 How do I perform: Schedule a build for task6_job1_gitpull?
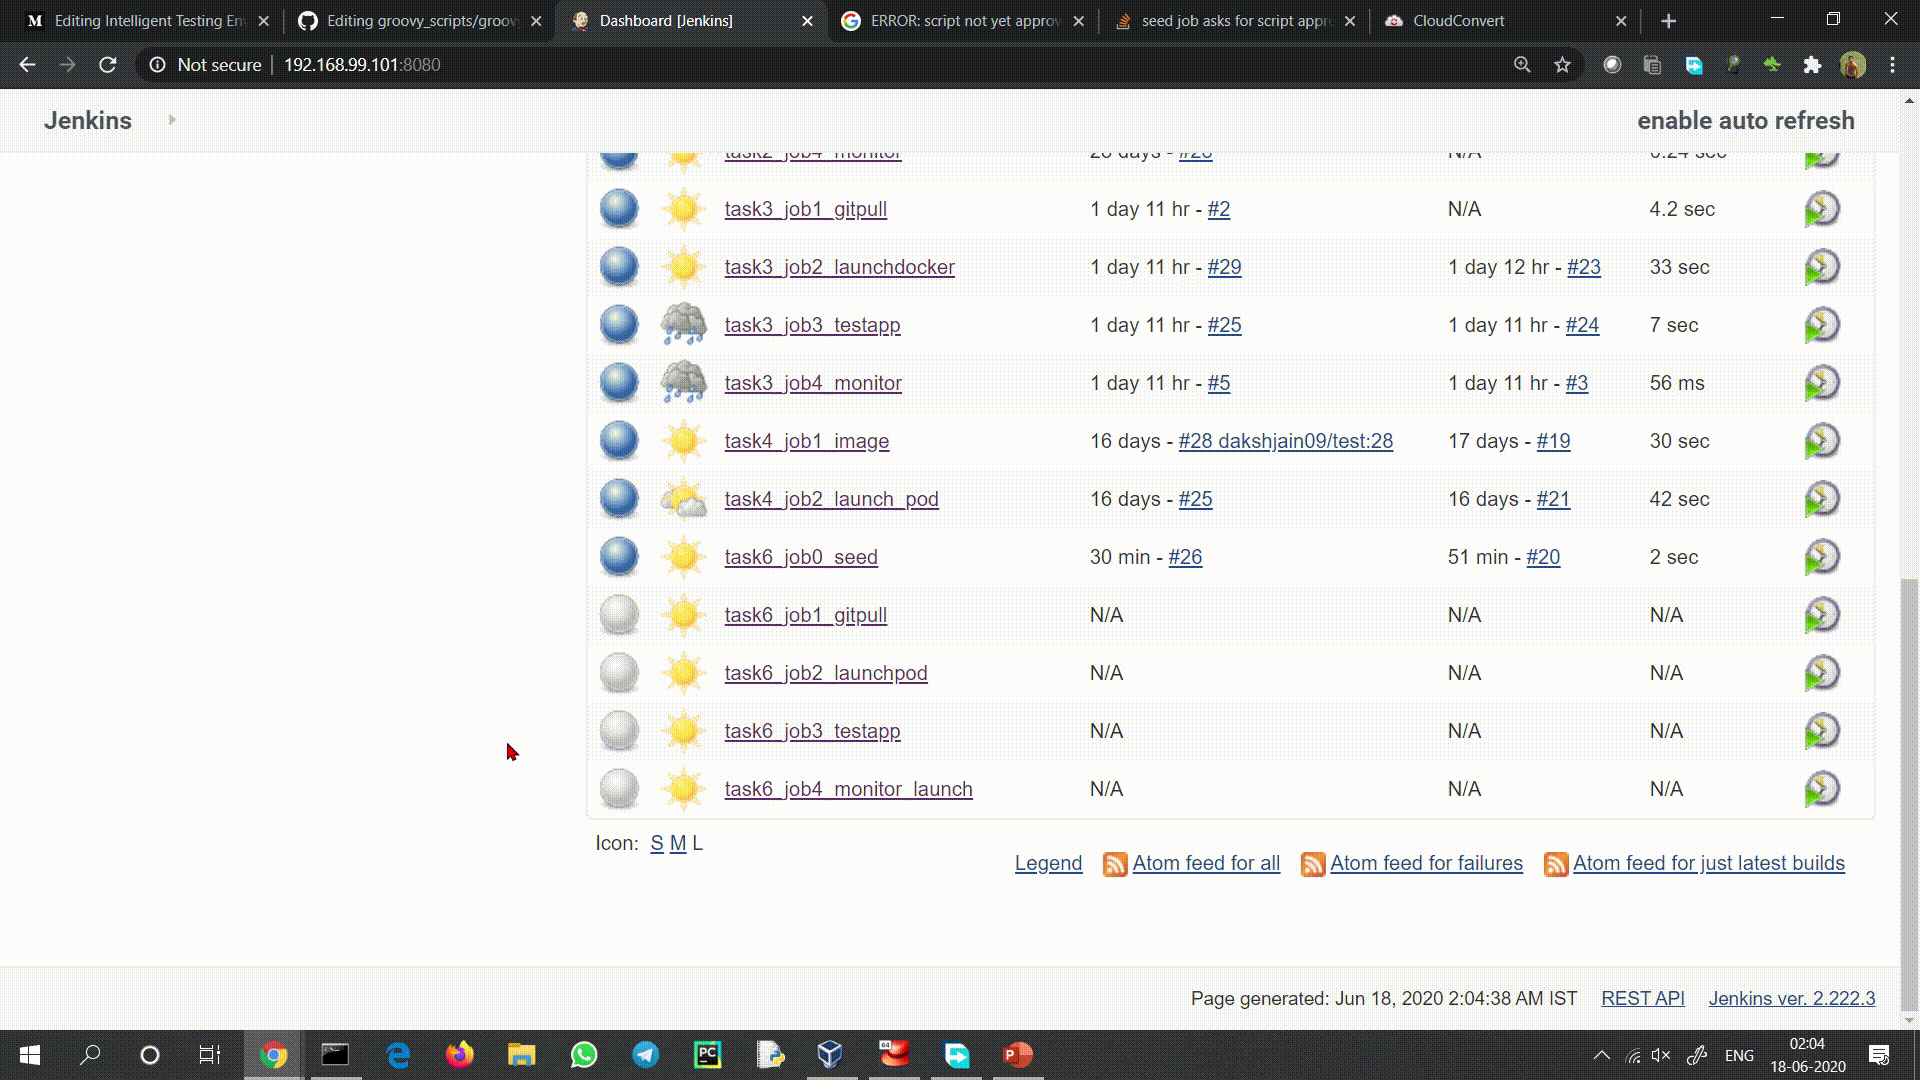(x=1822, y=615)
